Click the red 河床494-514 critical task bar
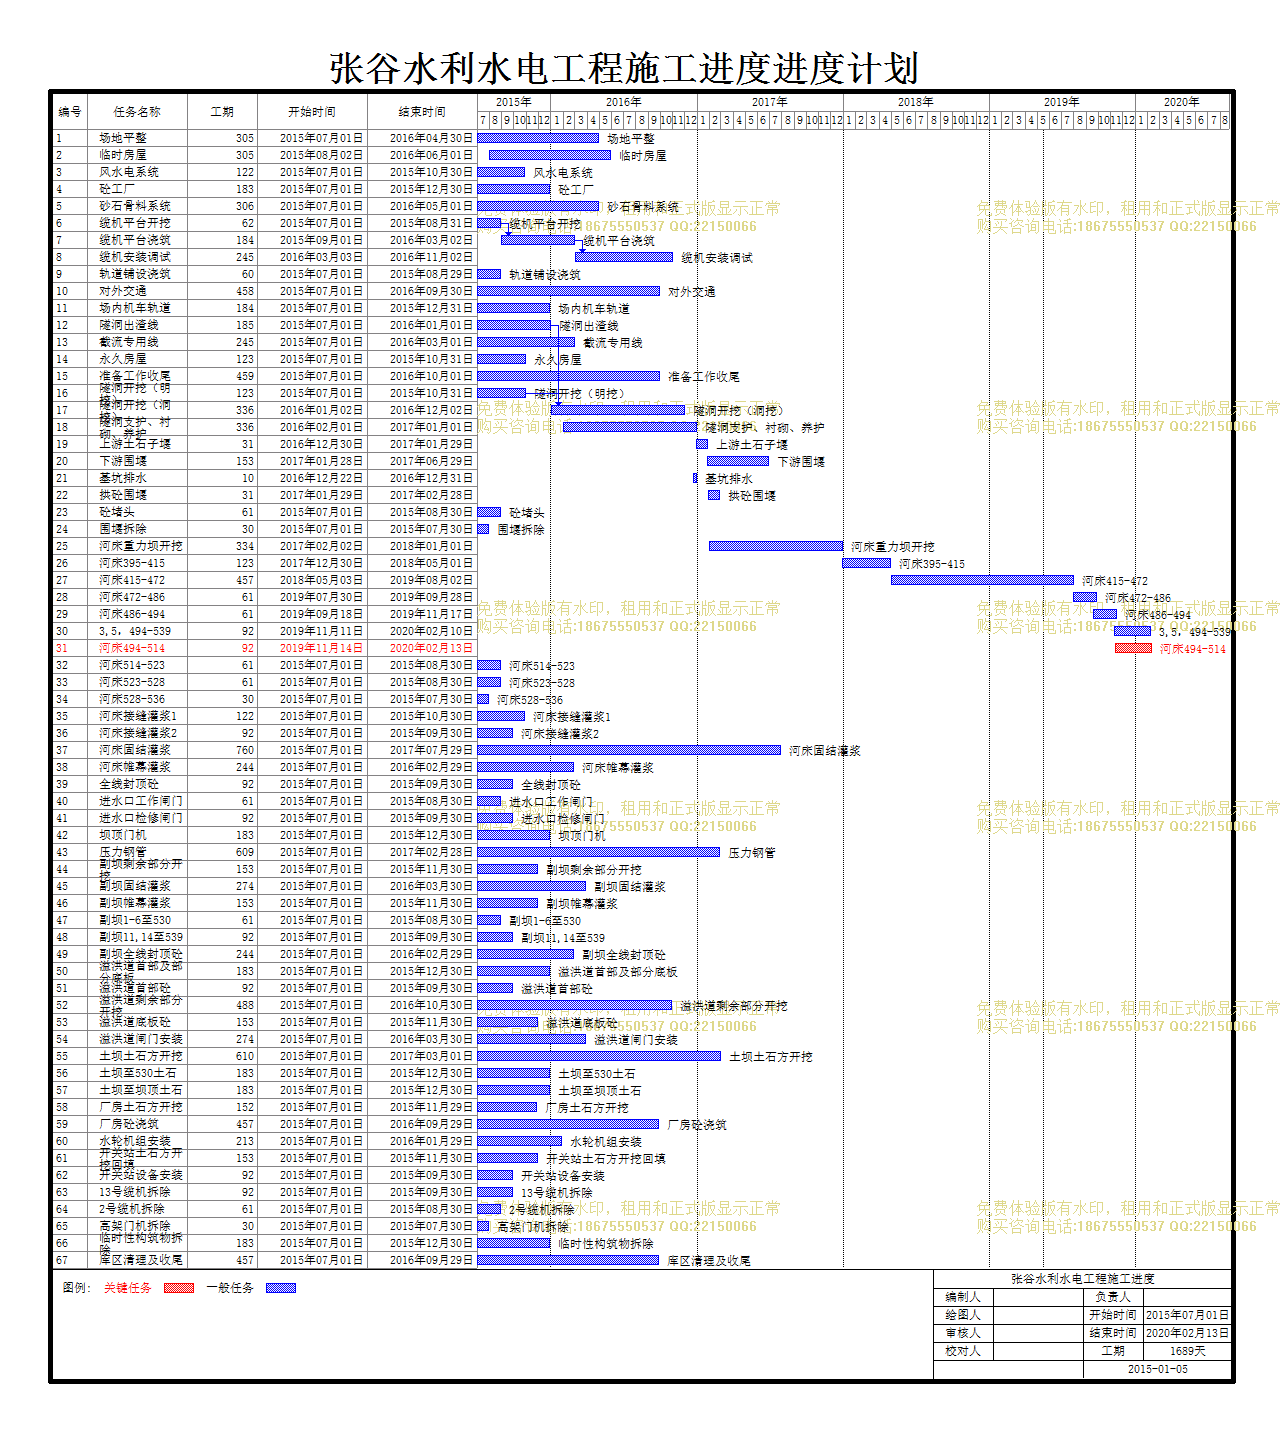The width and height of the screenshot is (1282, 1430). [1134, 648]
